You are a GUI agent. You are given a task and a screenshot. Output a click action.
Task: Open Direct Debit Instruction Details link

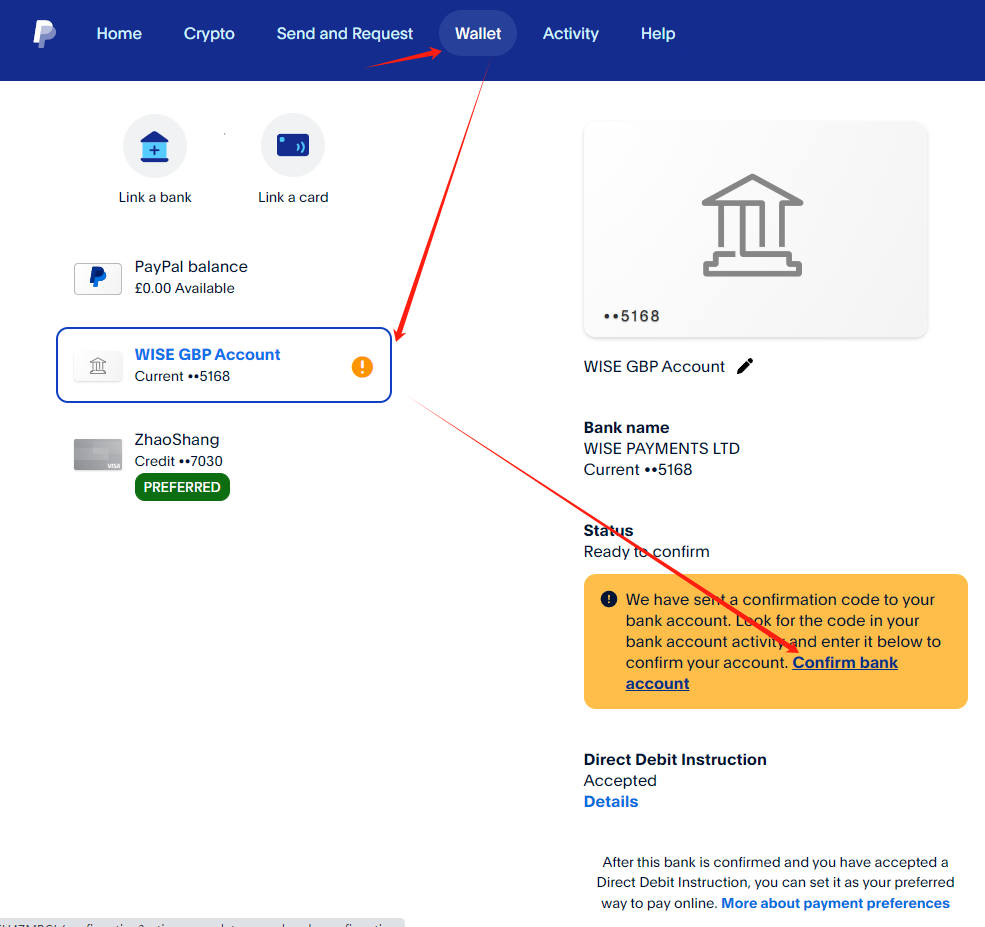coord(611,802)
